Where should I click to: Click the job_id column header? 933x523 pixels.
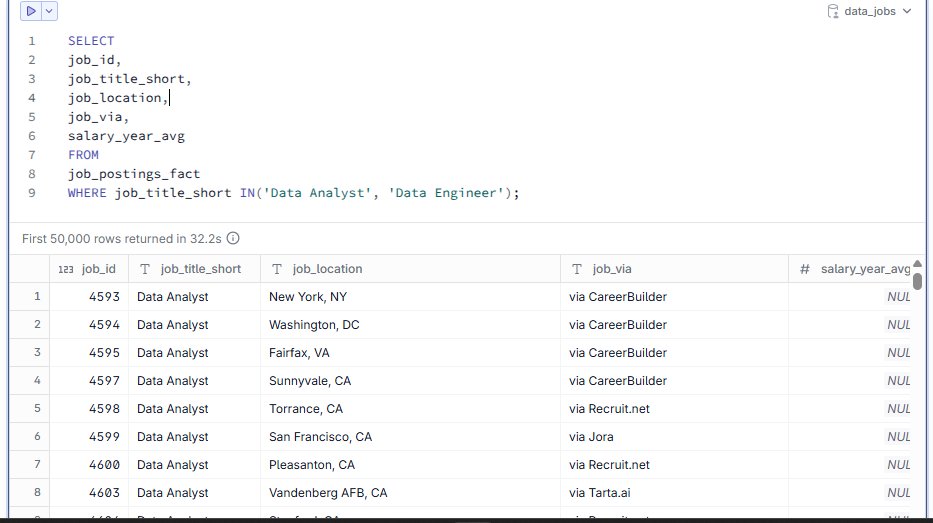tap(89, 269)
